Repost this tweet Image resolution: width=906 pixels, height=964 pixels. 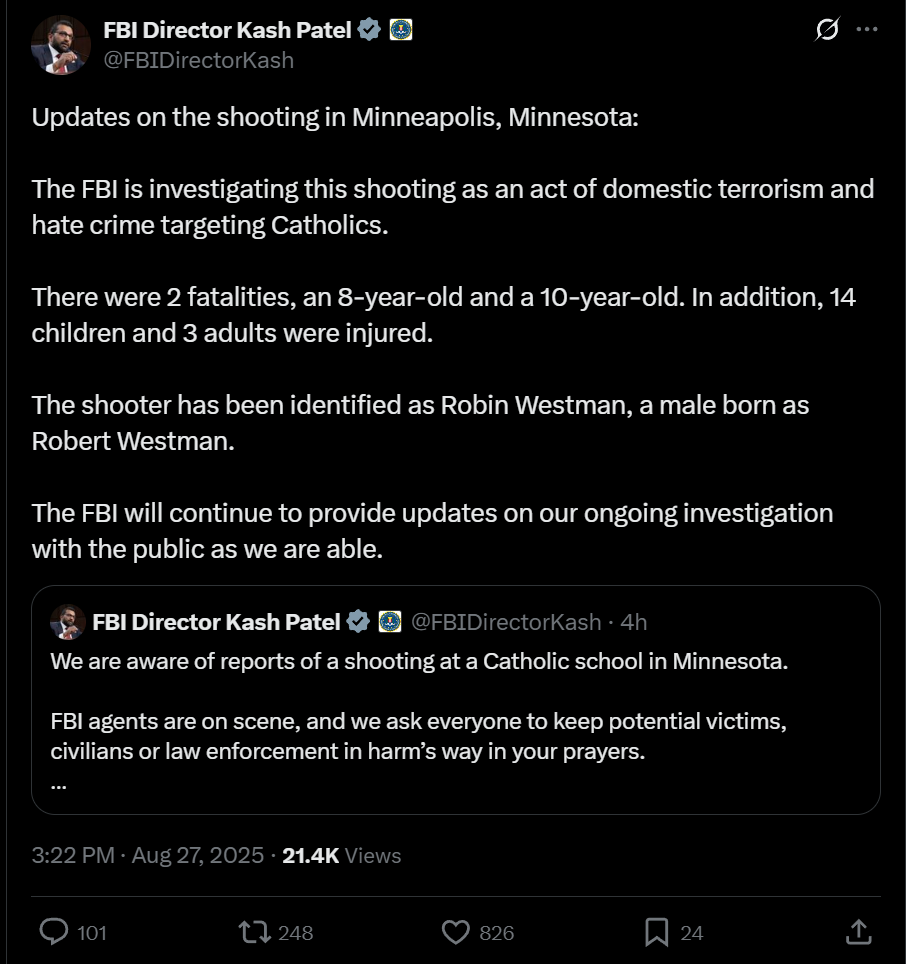253,932
